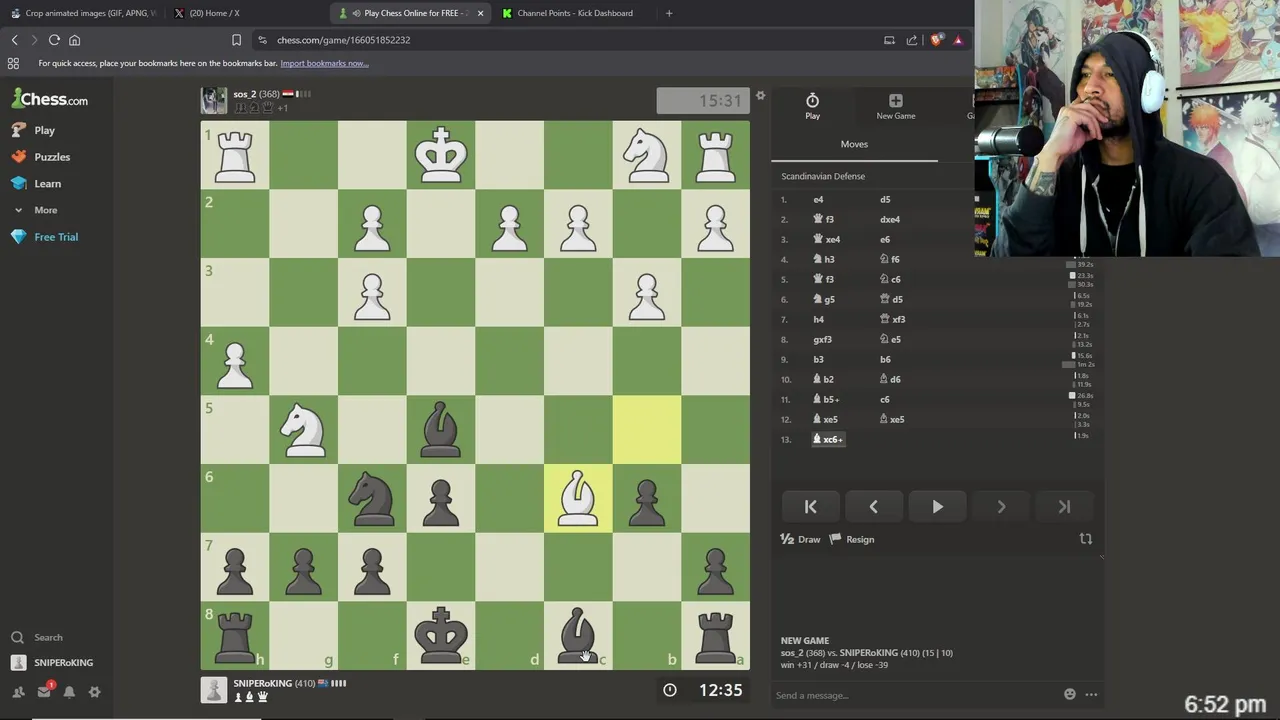Switch to the Moves tab
The height and width of the screenshot is (720, 1280).
(854, 144)
